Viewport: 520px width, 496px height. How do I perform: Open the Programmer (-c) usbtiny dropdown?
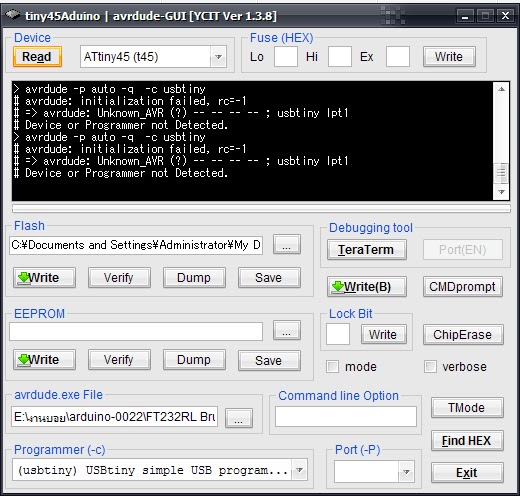pos(299,470)
